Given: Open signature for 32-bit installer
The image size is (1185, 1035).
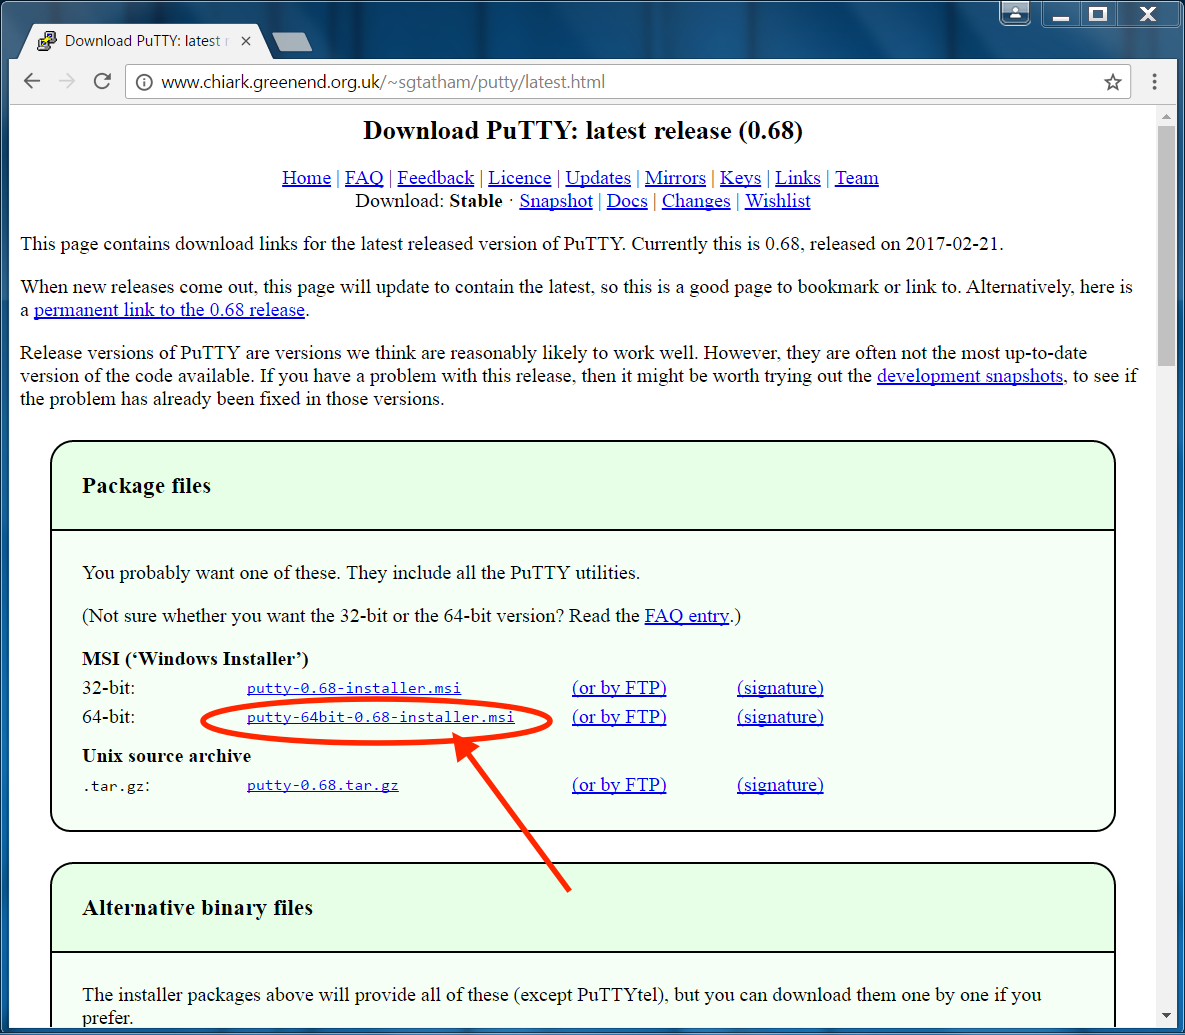Looking at the screenshot, I should [780, 688].
